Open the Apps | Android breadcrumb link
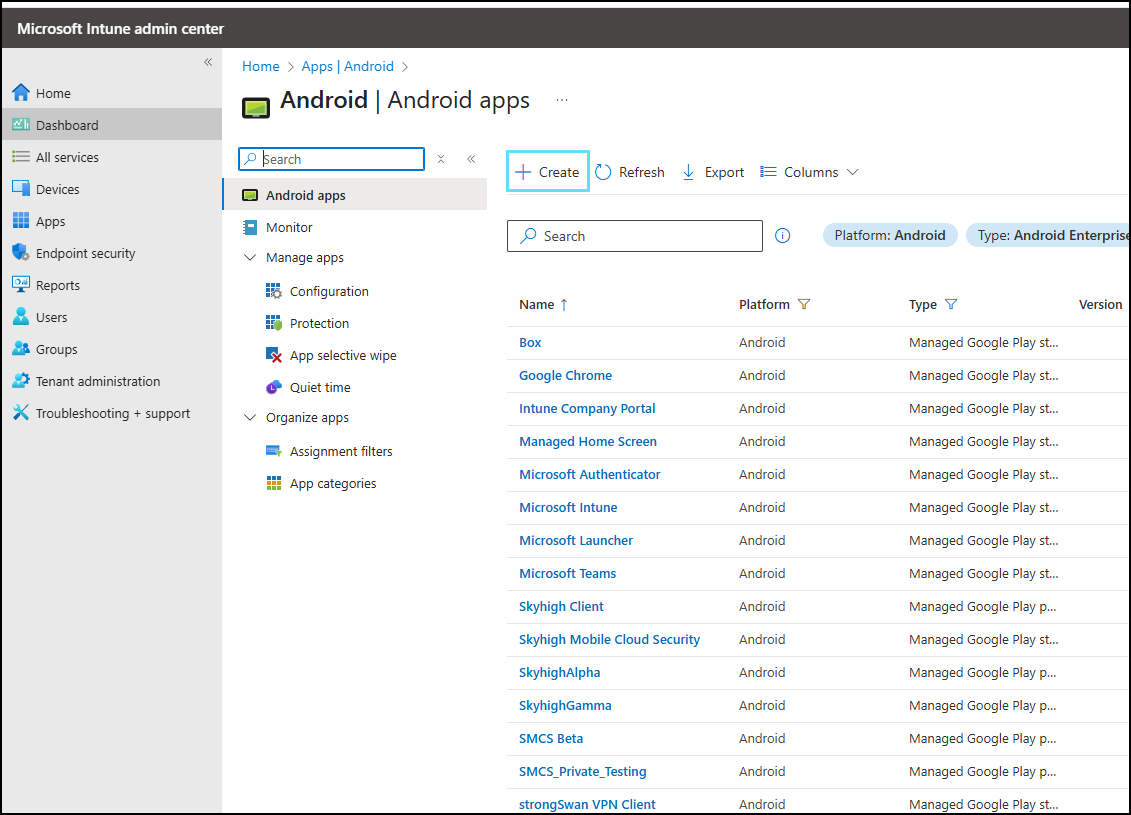Image resolution: width=1131 pixels, height=815 pixels. pyautogui.click(x=348, y=66)
